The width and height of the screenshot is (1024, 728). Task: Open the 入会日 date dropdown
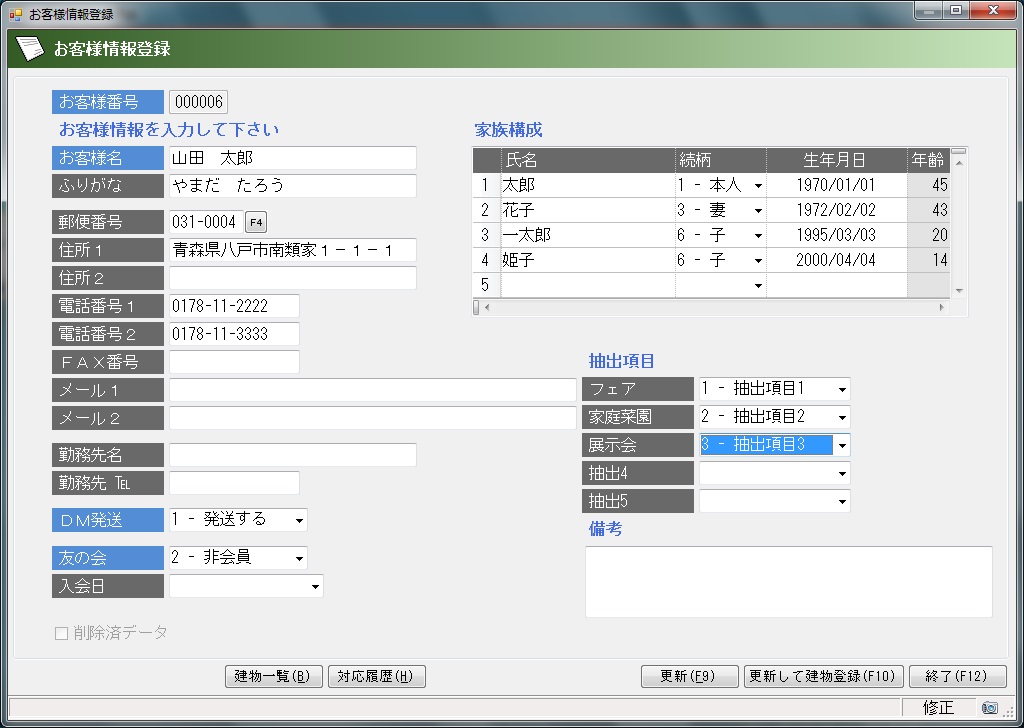coord(315,586)
